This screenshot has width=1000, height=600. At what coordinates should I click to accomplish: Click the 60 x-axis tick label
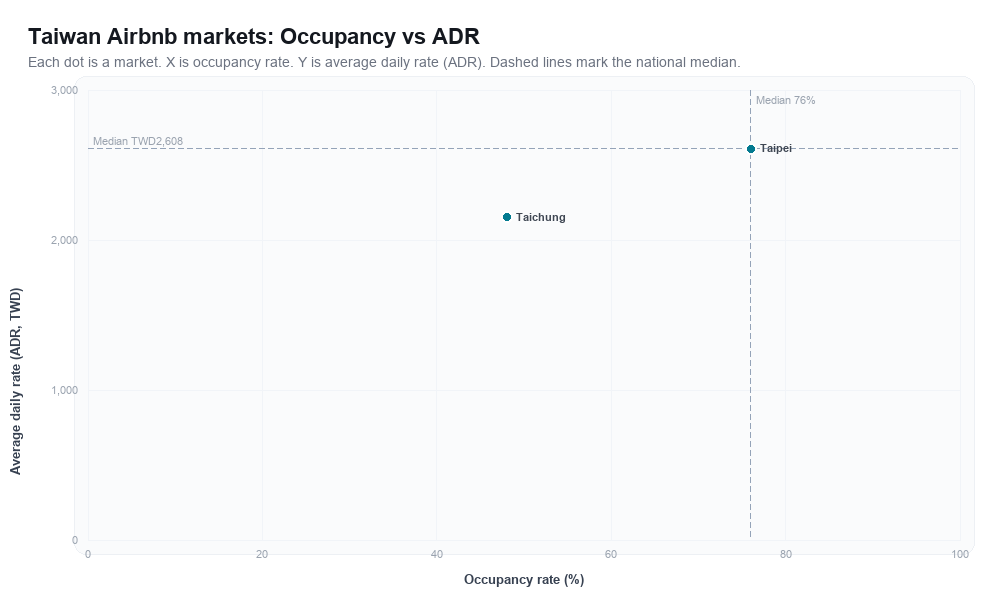tap(611, 554)
